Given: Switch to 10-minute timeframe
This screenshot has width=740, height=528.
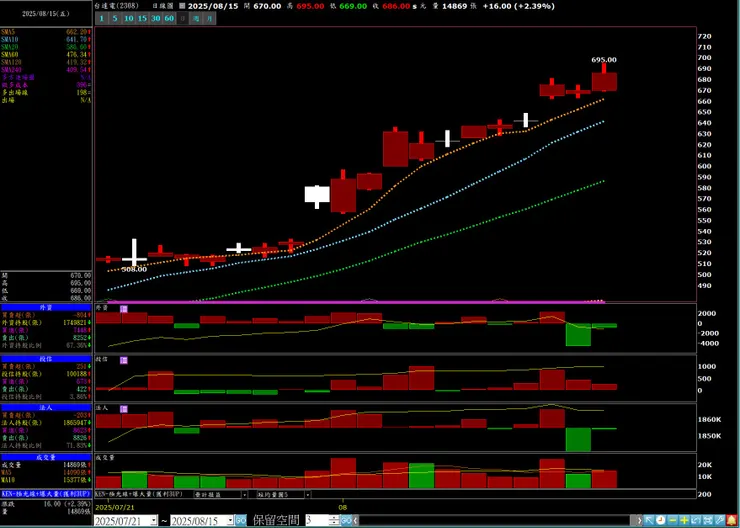Looking at the screenshot, I should 129,18.
